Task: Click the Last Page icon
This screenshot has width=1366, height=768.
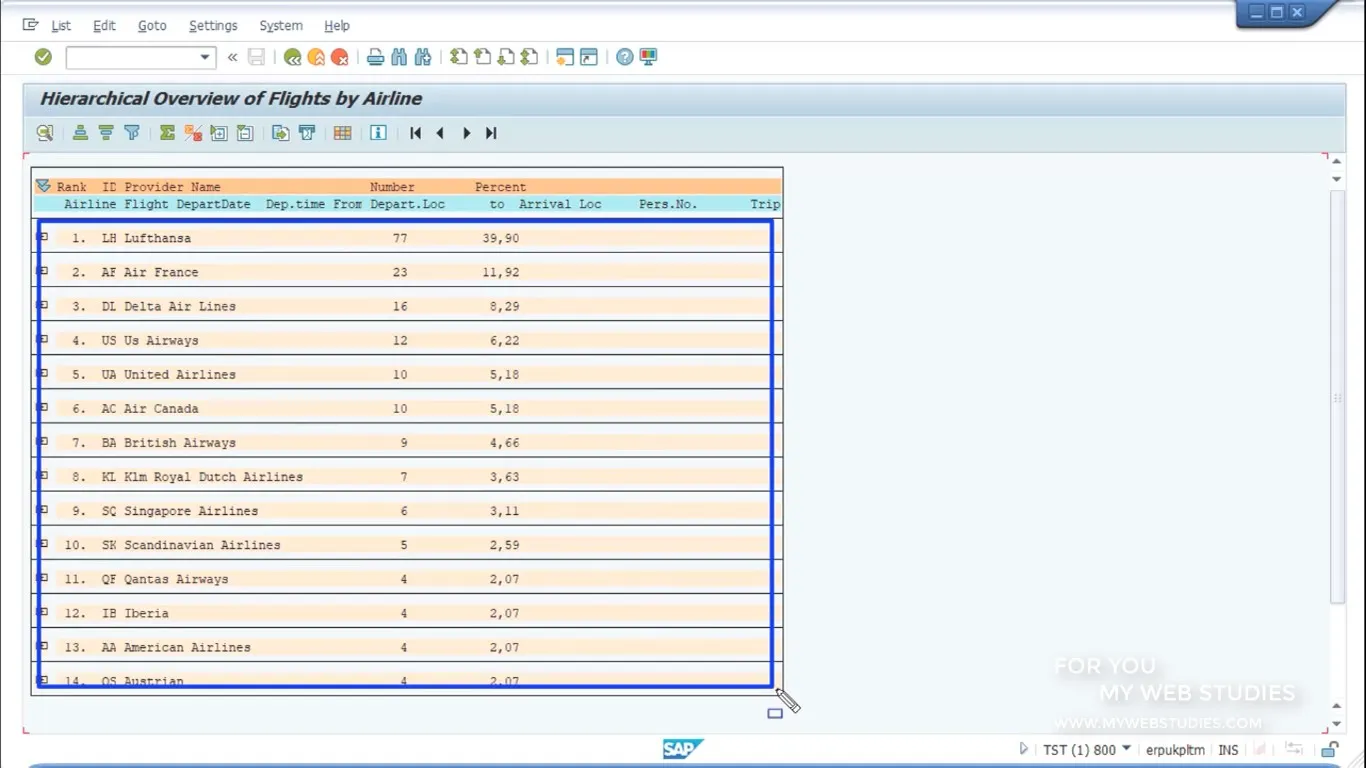Action: point(530,57)
